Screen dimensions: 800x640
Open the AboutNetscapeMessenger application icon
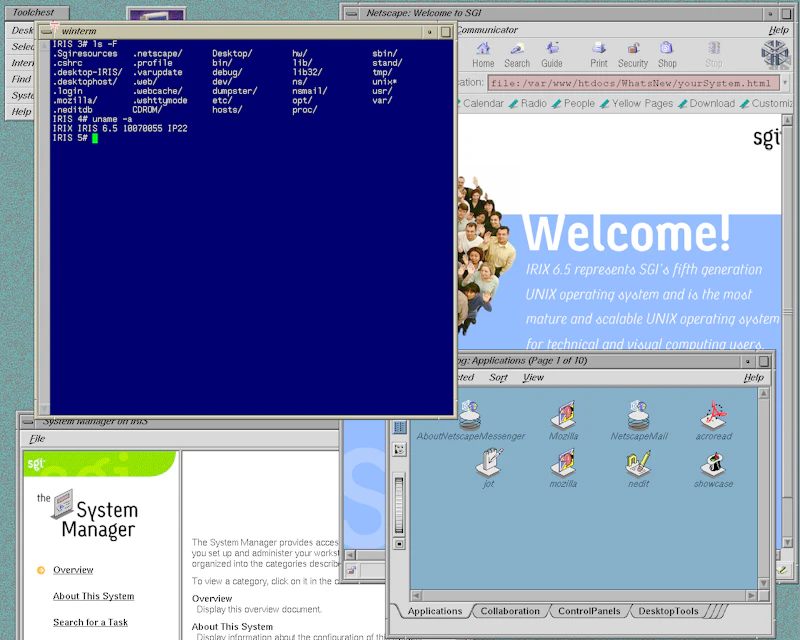coord(470,414)
